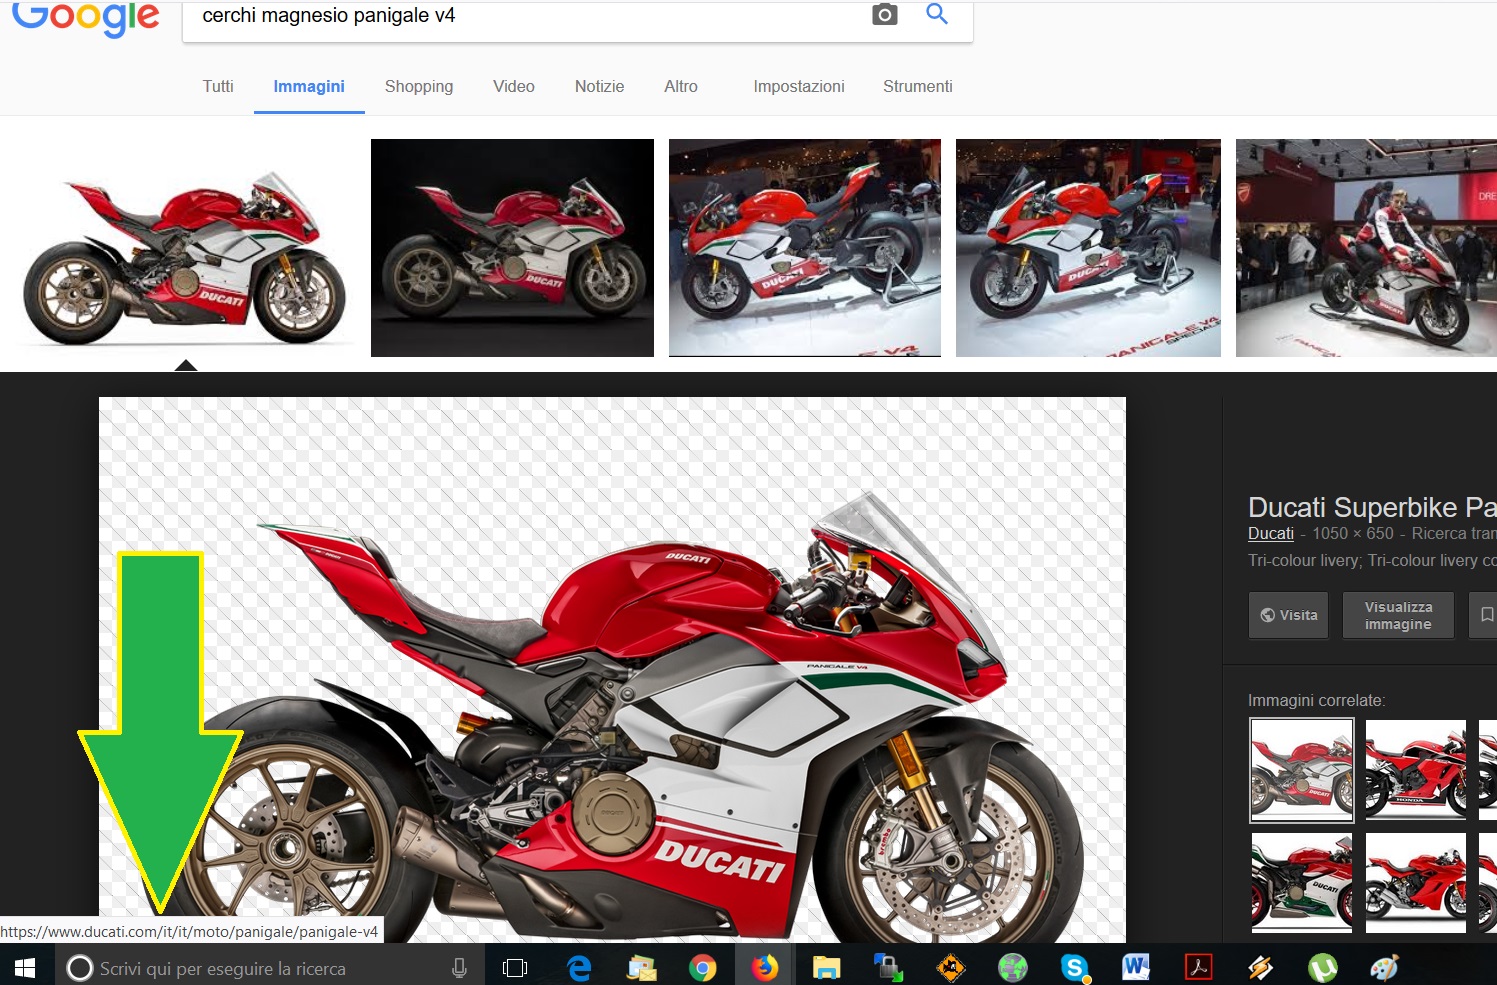
Task: Select the third result thumbnail, bike on paddock stand
Action: pyautogui.click(x=805, y=248)
